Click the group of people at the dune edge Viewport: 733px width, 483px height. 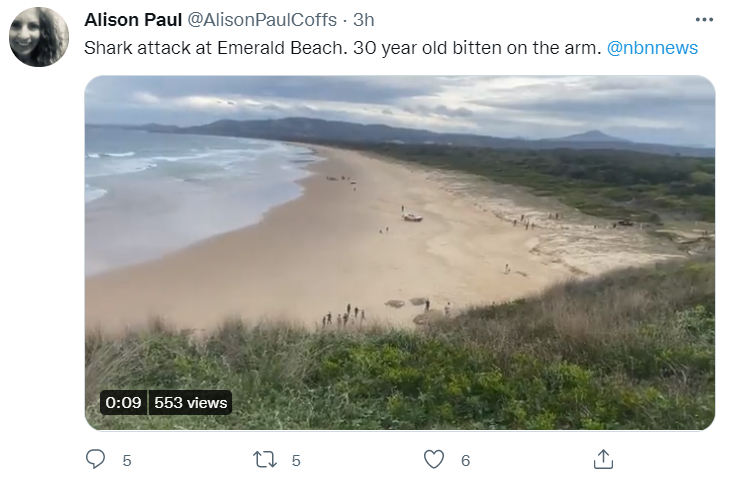pyautogui.click(x=344, y=316)
